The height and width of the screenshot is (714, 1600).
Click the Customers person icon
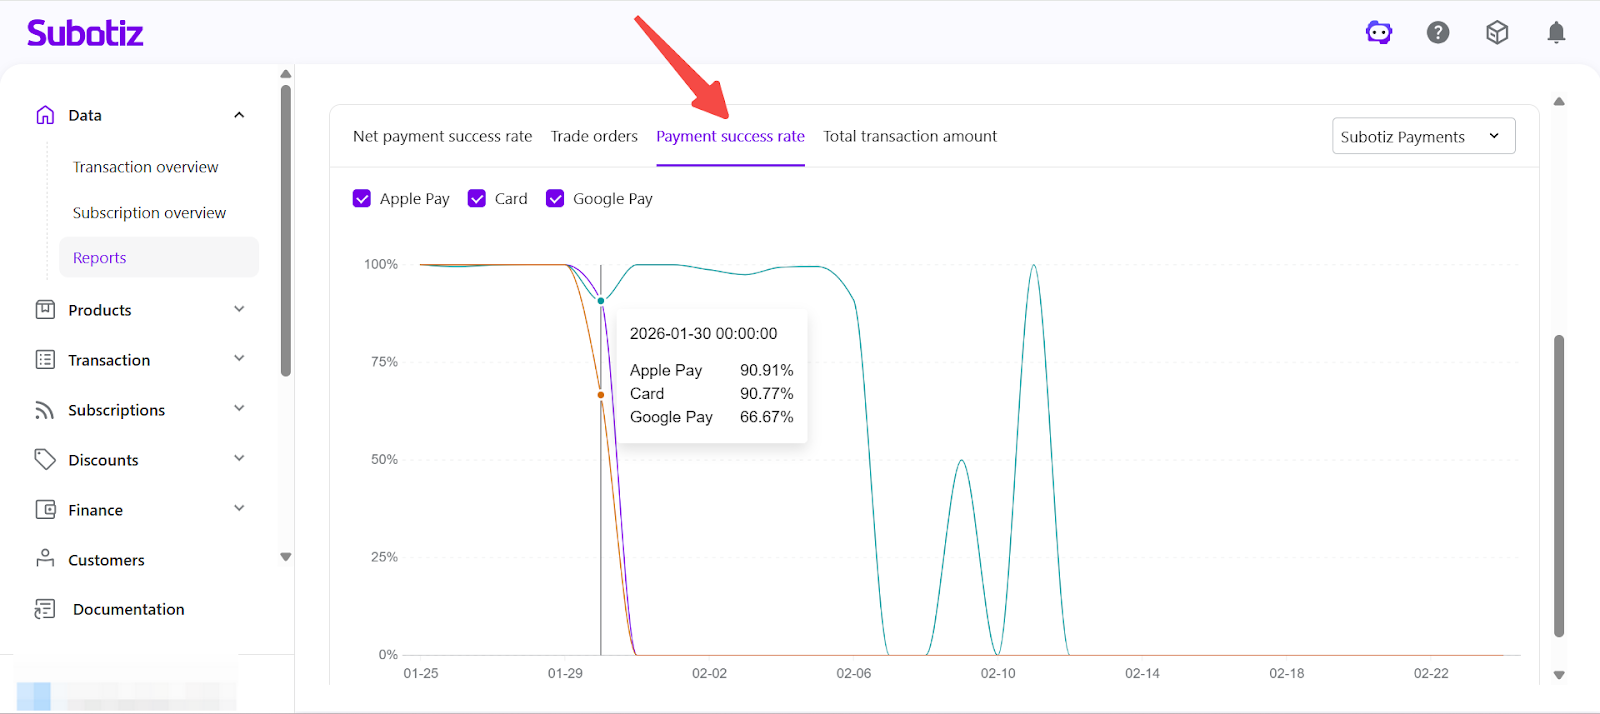(45, 559)
